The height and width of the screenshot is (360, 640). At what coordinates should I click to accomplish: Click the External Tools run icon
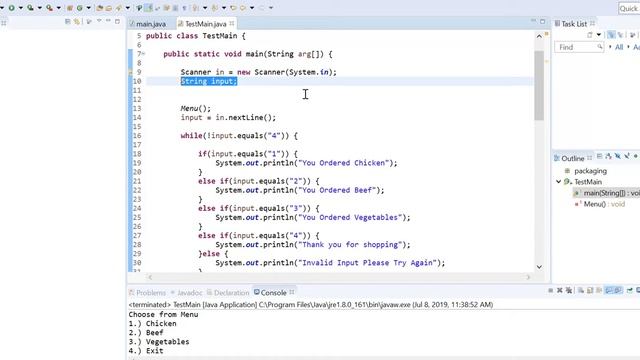coord(49,8)
